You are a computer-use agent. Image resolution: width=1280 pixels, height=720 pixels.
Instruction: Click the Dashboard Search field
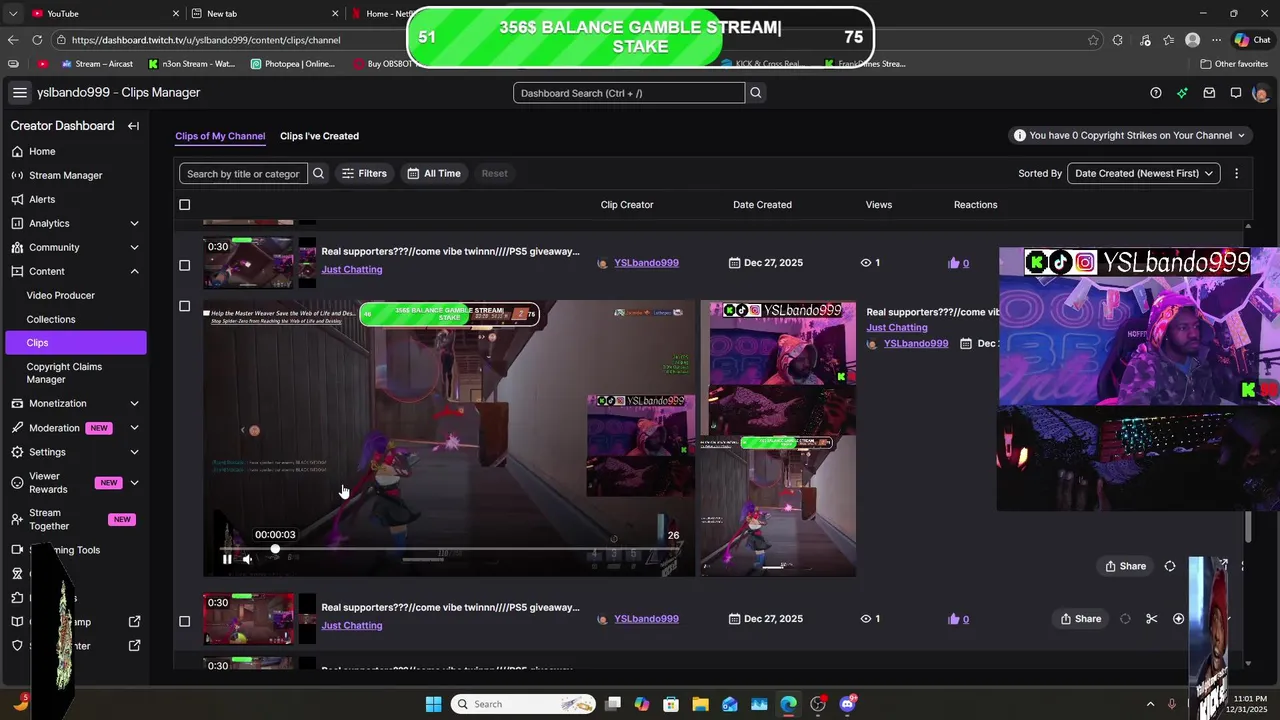pyautogui.click(x=629, y=93)
